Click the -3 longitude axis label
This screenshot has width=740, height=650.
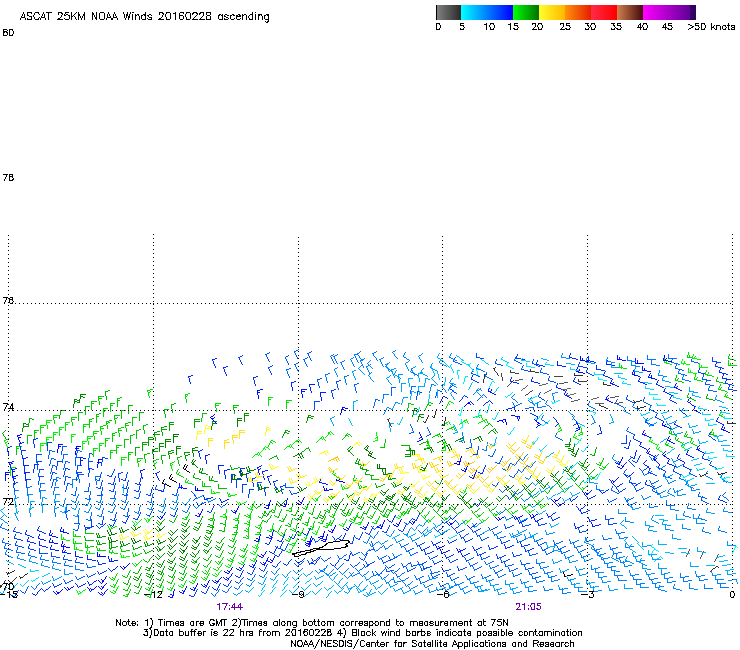(588, 594)
